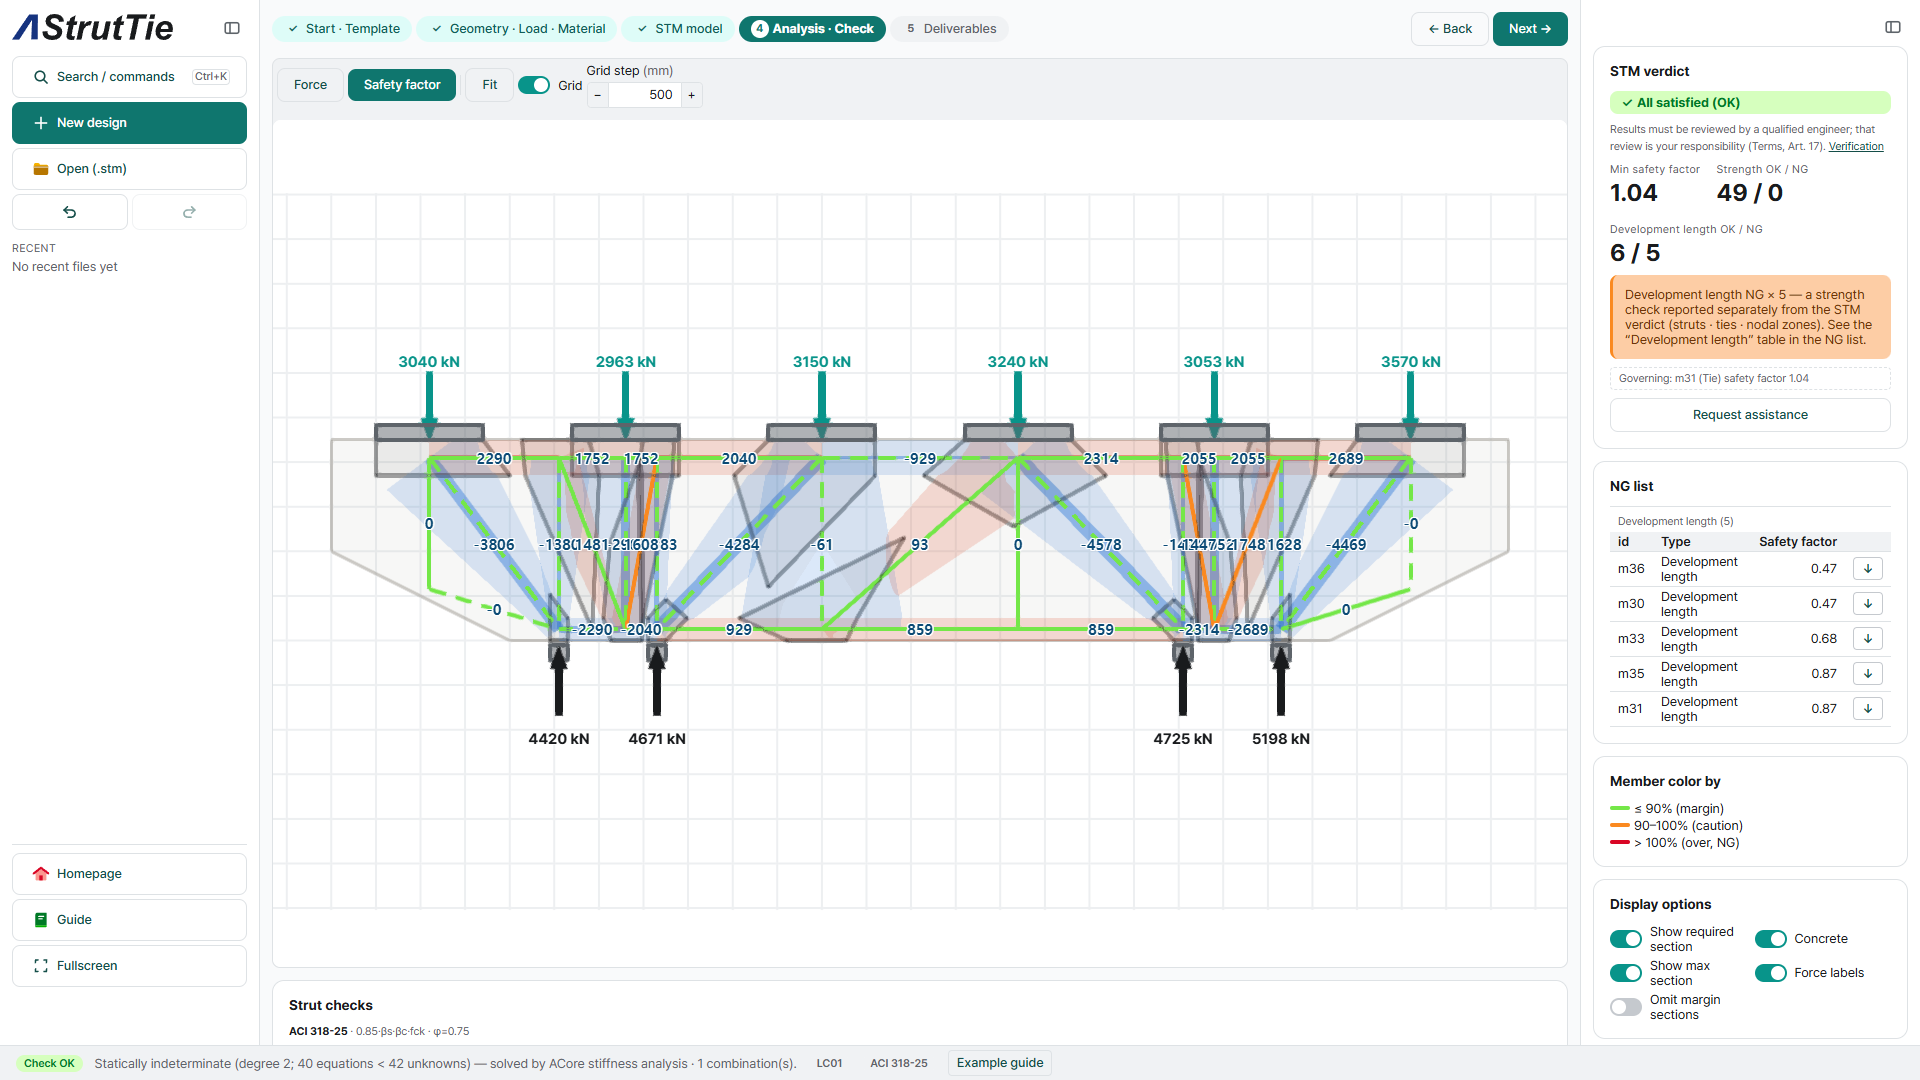Click the Check OK status badge
The height and width of the screenshot is (1080, 1920).
(x=50, y=1063)
